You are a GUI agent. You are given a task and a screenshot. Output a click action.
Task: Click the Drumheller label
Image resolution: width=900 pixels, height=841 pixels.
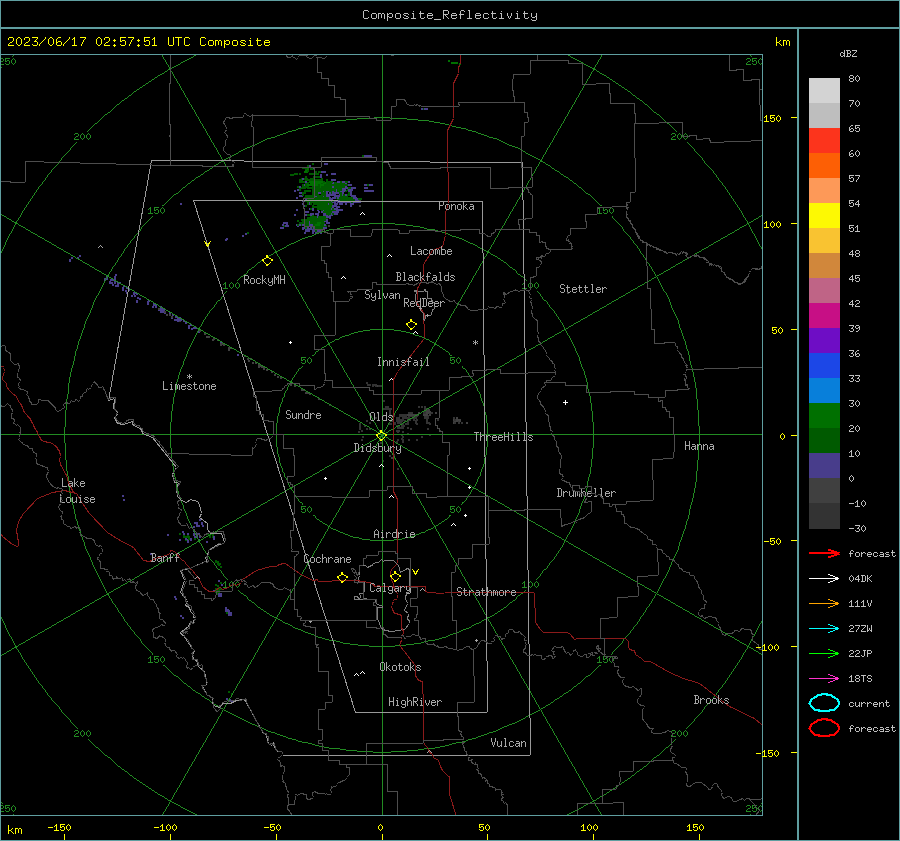pyautogui.click(x=586, y=493)
